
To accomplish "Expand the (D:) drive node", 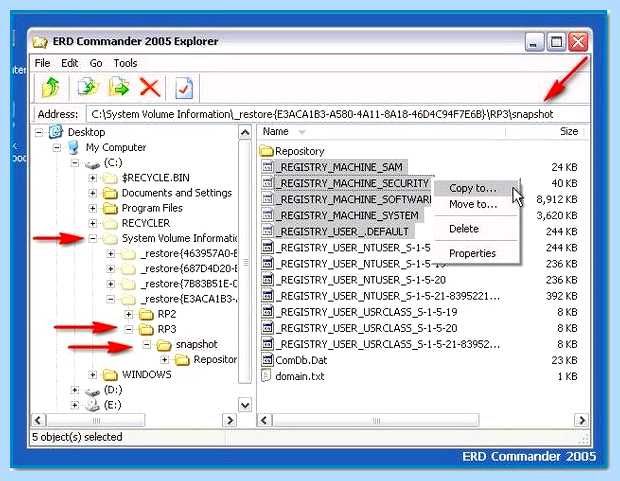I will click(75, 390).
